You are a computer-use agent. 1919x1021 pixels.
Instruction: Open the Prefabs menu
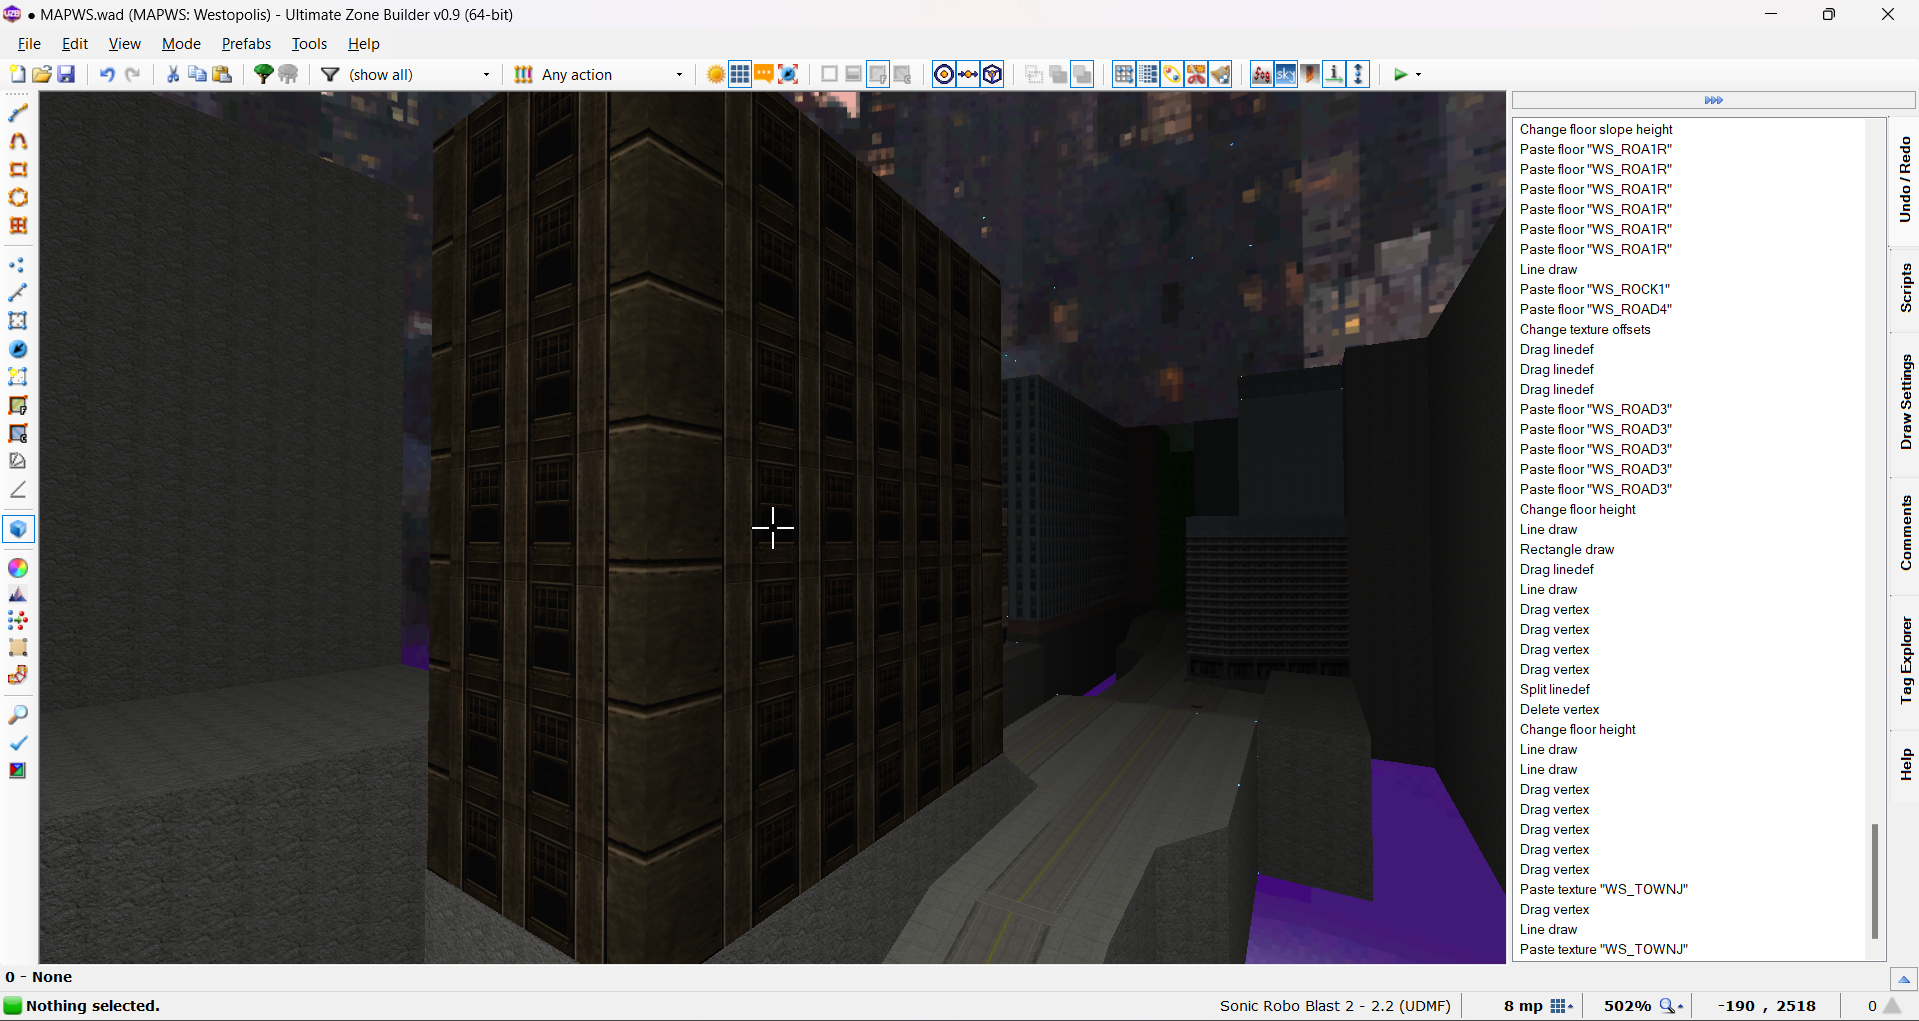[246, 44]
